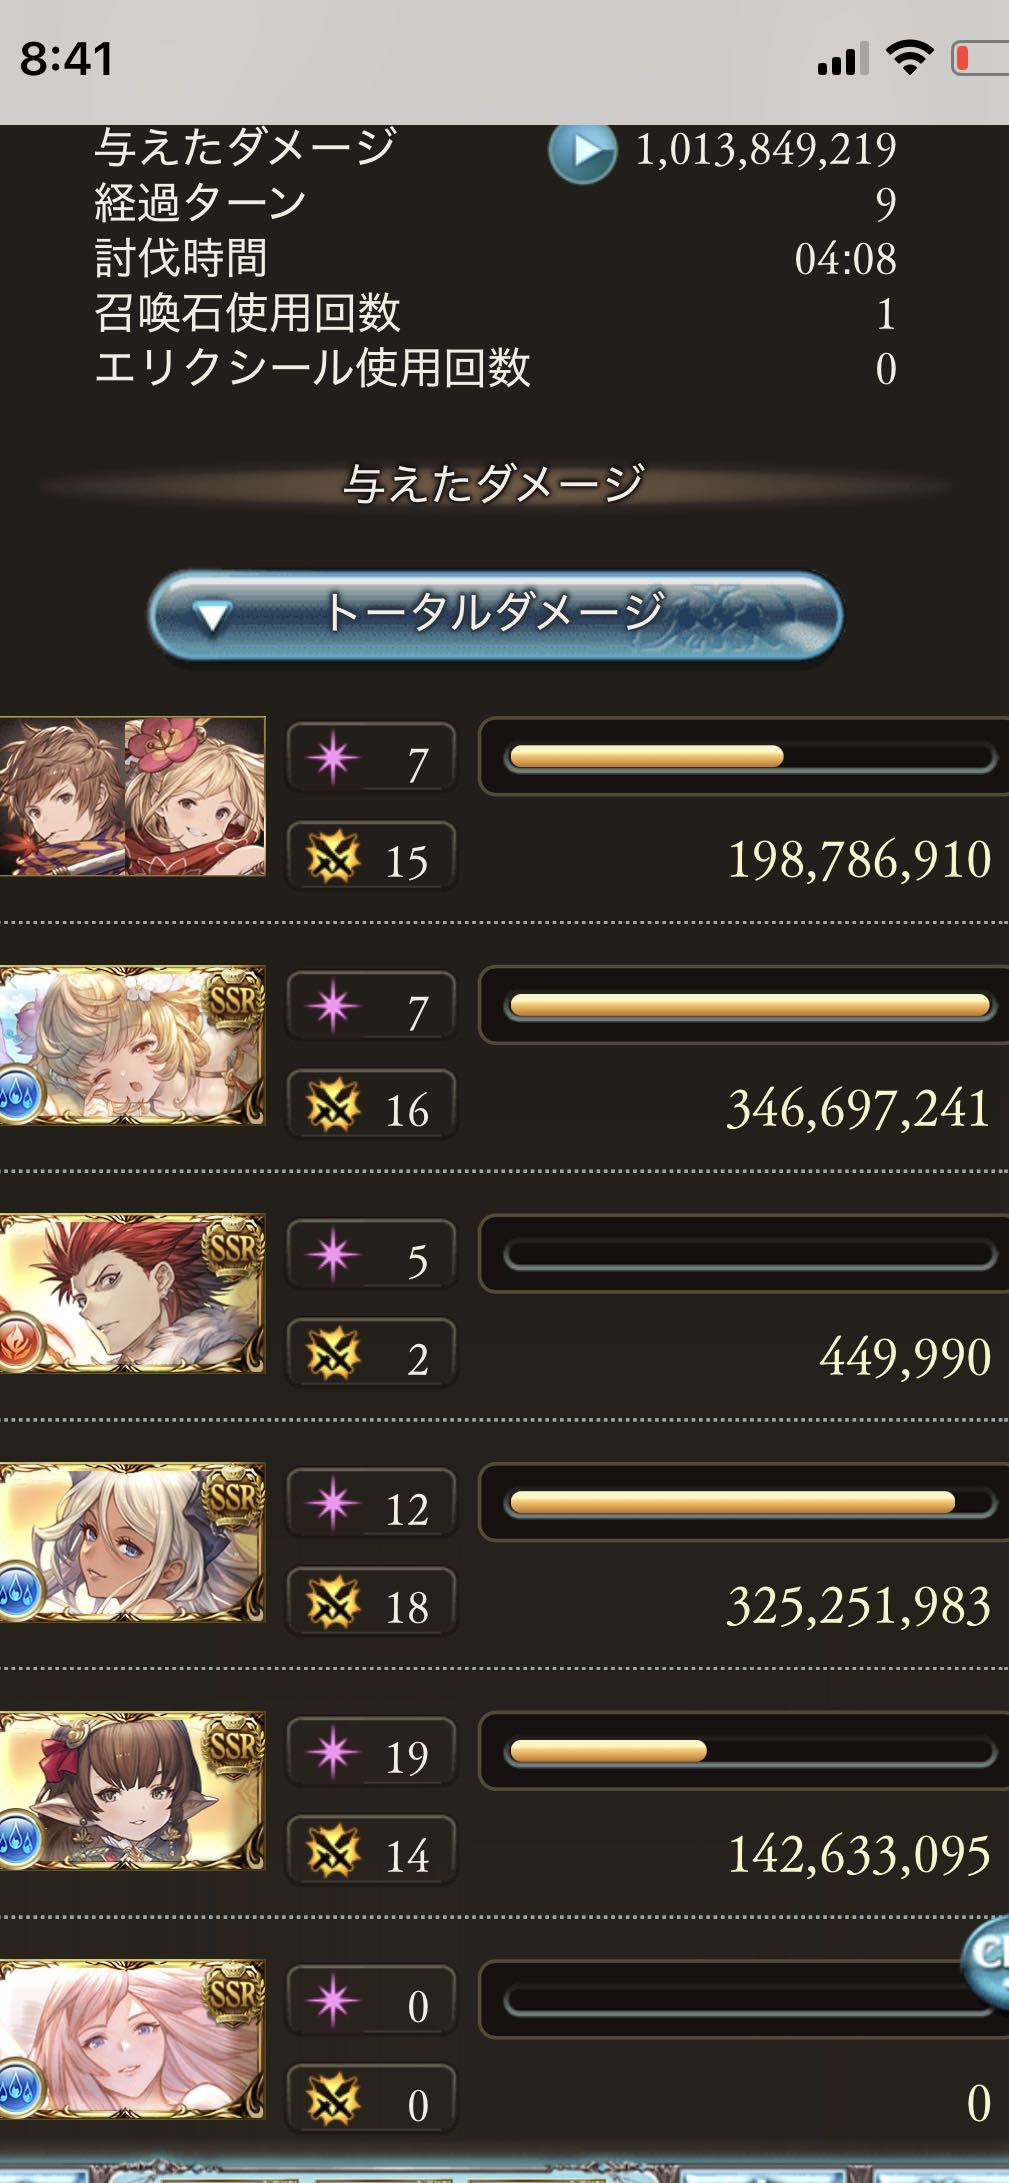This screenshot has width=1009, height=2183.
Task: Open the トータルダメージ dropdown
Action: [496, 613]
